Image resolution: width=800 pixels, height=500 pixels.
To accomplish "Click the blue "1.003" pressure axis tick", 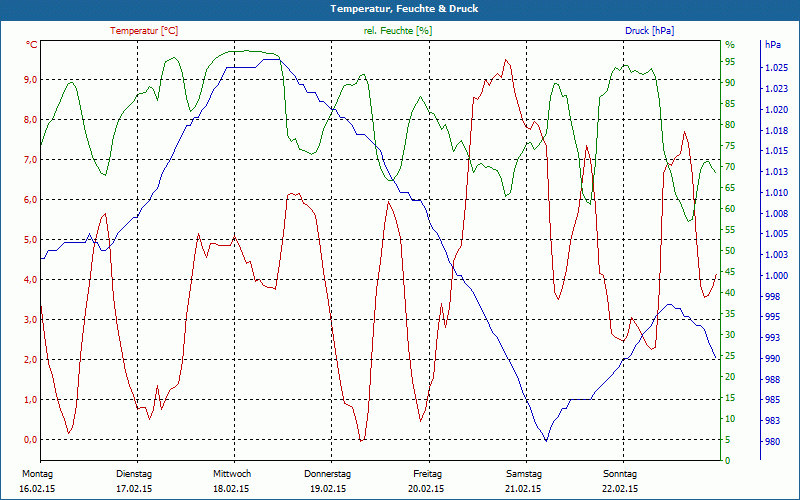I will [776, 255].
